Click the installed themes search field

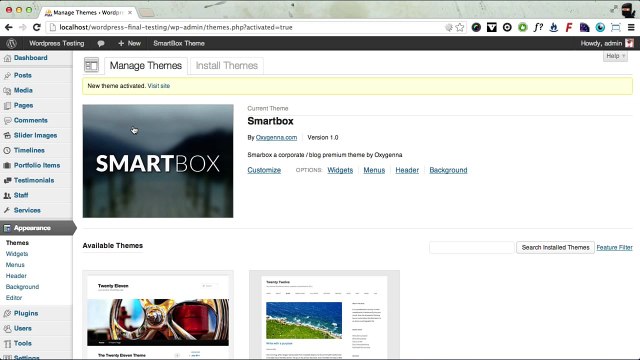471,248
